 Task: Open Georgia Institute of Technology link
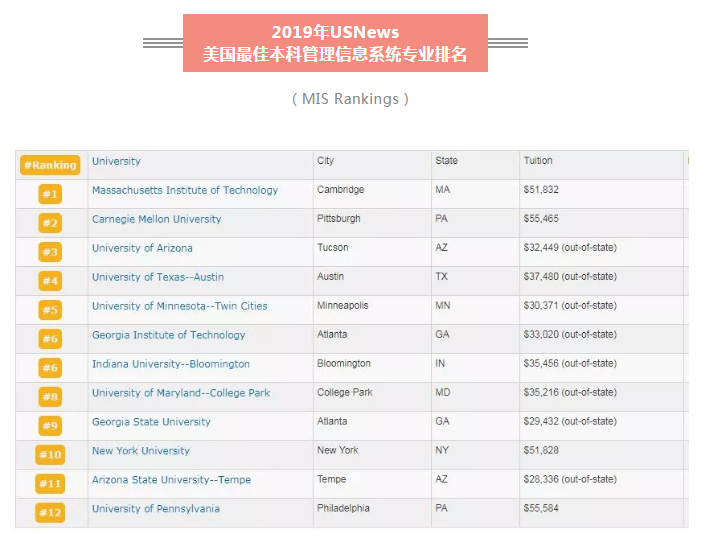pos(169,335)
